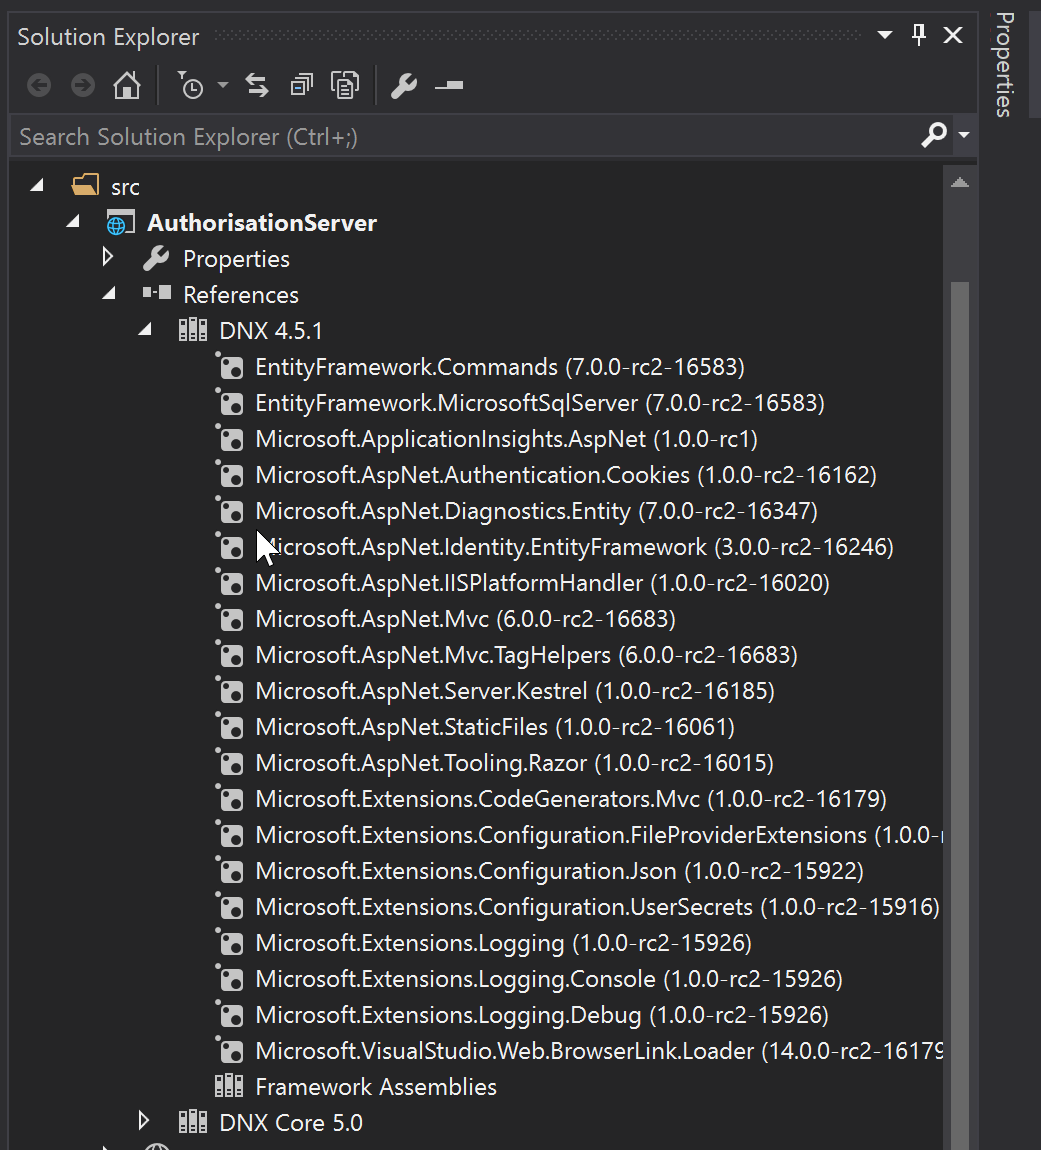Click package icon beside Microsoft.AspNet.StaticFiles
The image size is (1041, 1150).
pyautogui.click(x=229, y=725)
